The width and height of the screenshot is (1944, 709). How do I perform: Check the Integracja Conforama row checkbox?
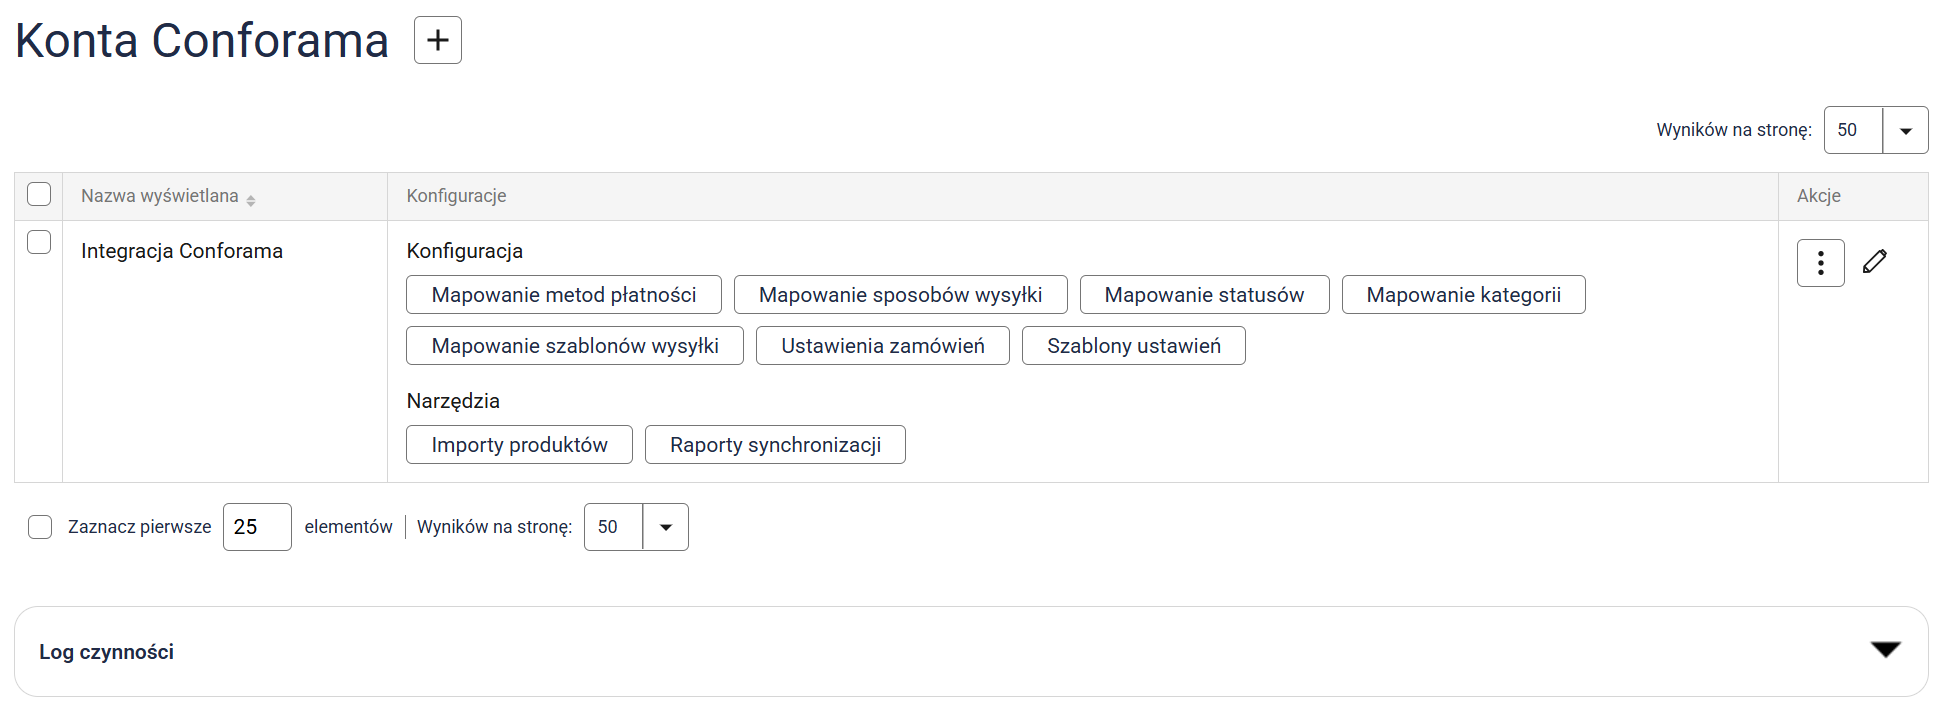click(39, 242)
